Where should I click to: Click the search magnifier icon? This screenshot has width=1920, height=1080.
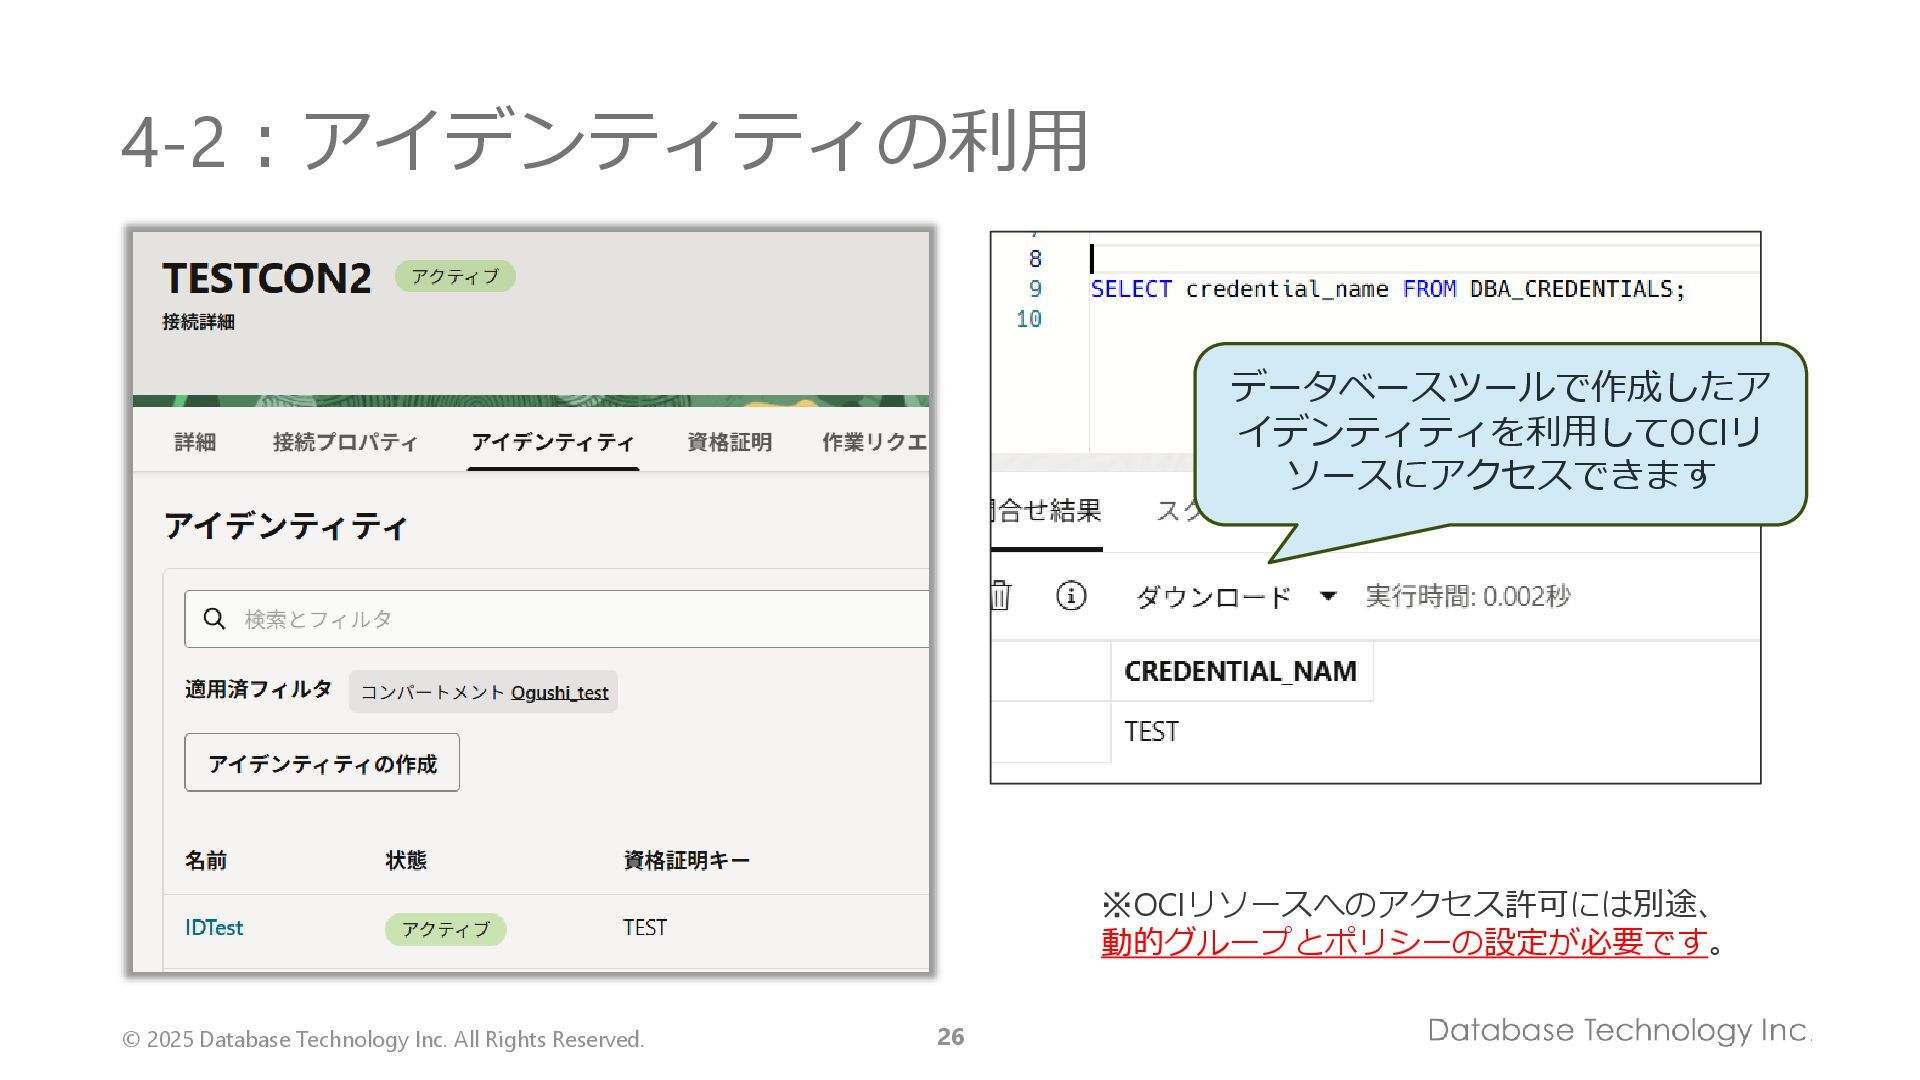point(214,619)
